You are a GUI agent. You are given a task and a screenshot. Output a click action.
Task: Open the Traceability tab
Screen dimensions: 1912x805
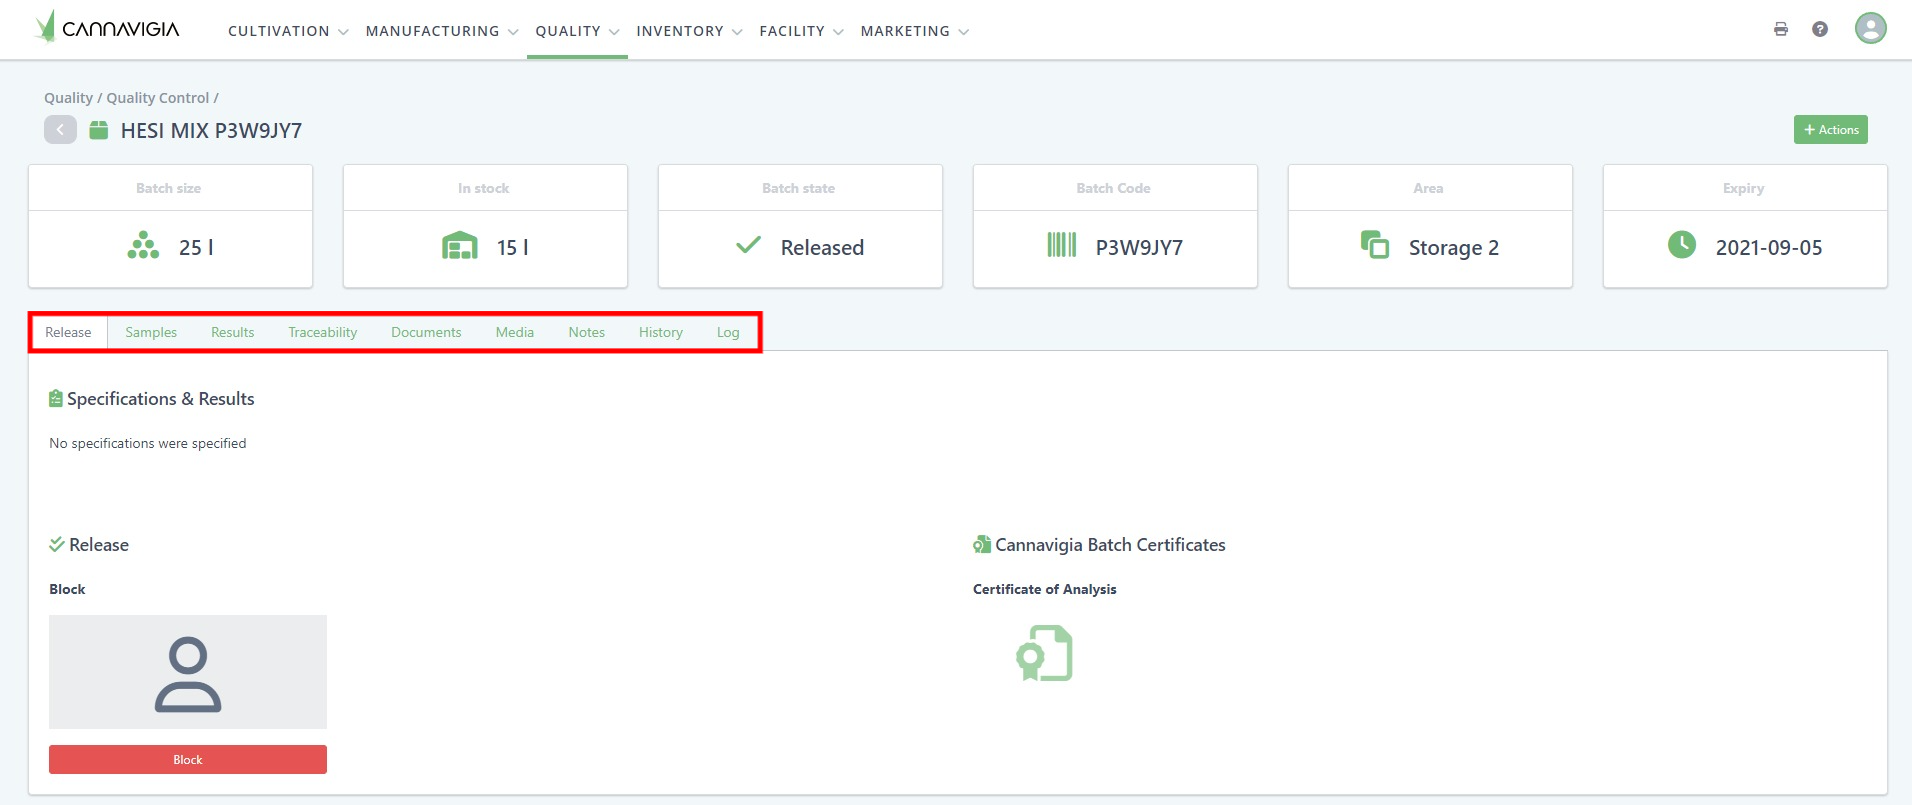tap(323, 332)
